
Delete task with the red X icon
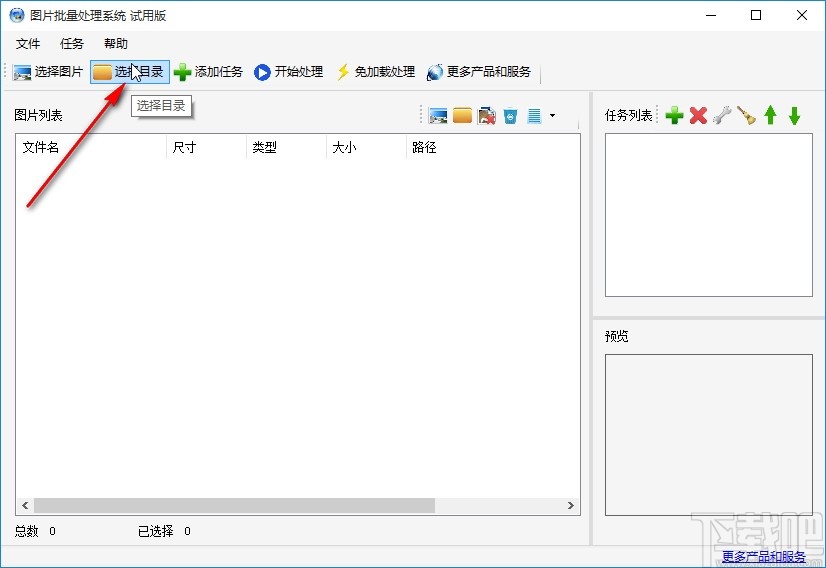(x=698, y=115)
